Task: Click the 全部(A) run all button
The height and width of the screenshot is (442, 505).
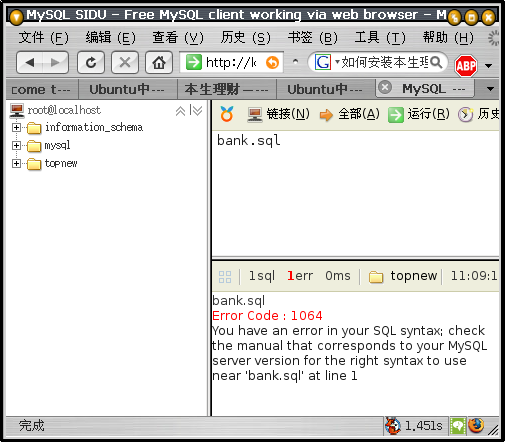Action: pyautogui.click(x=350, y=114)
